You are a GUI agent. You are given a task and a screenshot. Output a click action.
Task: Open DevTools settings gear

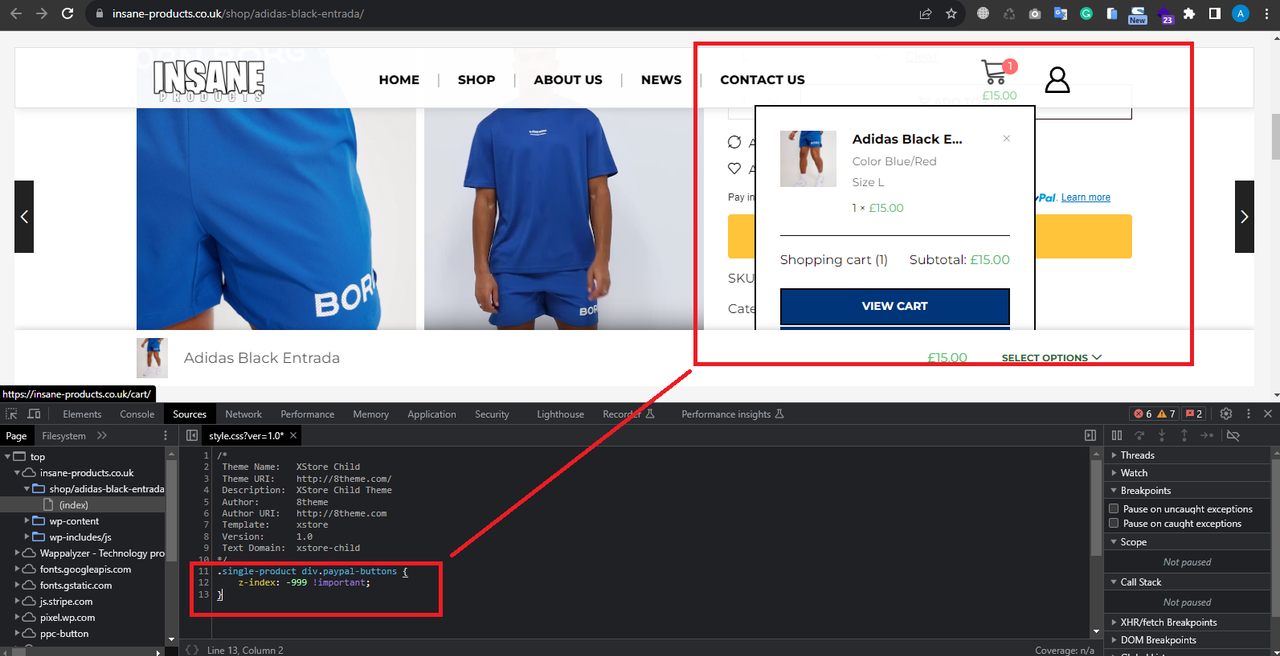pyautogui.click(x=1225, y=414)
